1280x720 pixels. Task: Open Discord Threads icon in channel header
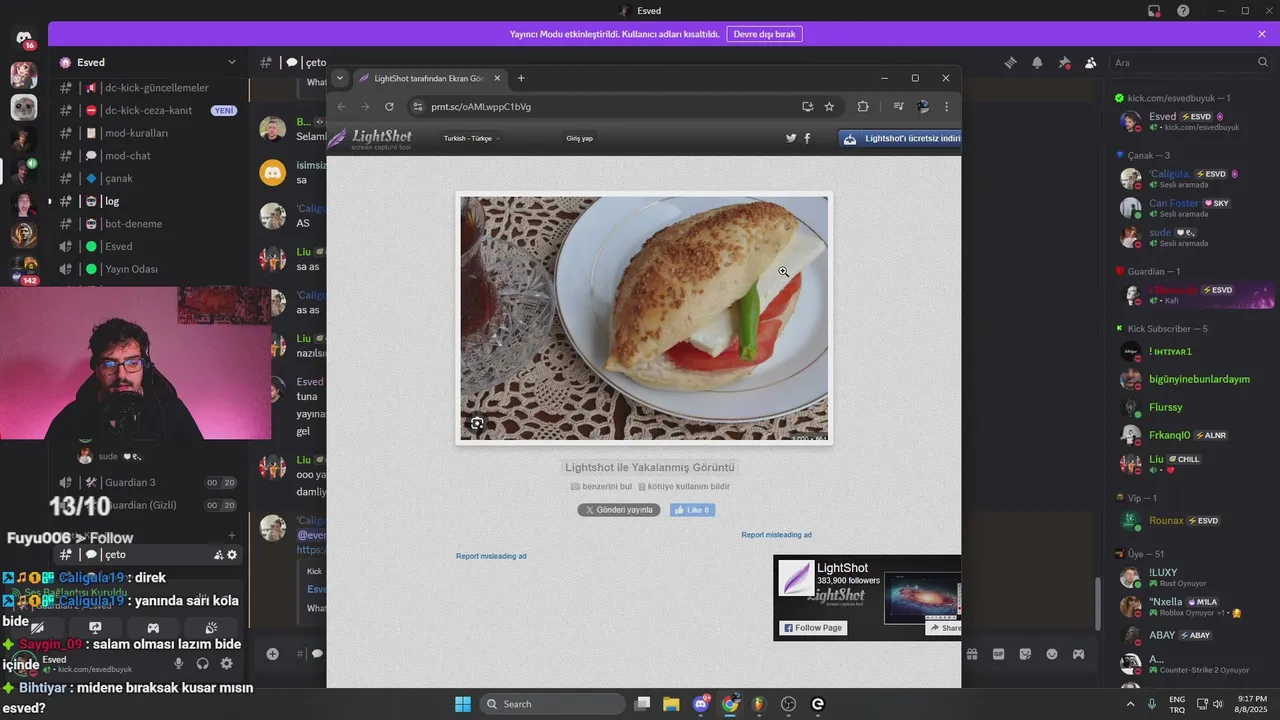1010,62
